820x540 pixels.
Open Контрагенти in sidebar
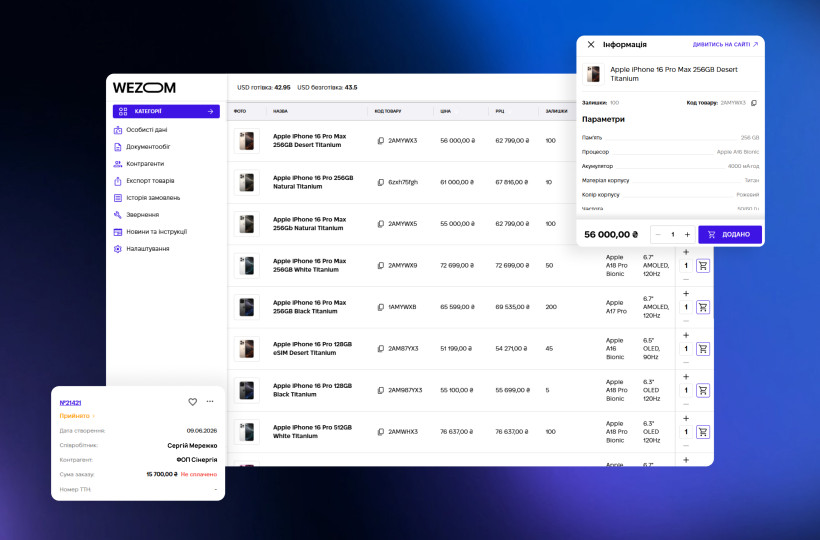[139, 164]
